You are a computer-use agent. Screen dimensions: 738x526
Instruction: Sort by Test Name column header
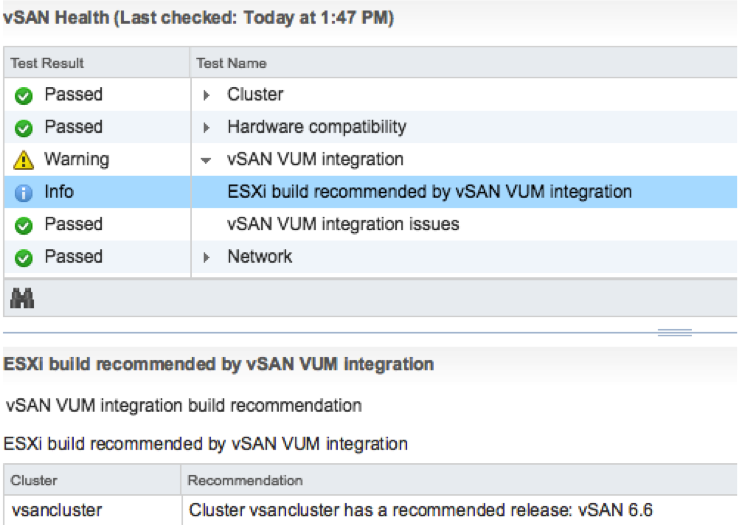[464, 63]
